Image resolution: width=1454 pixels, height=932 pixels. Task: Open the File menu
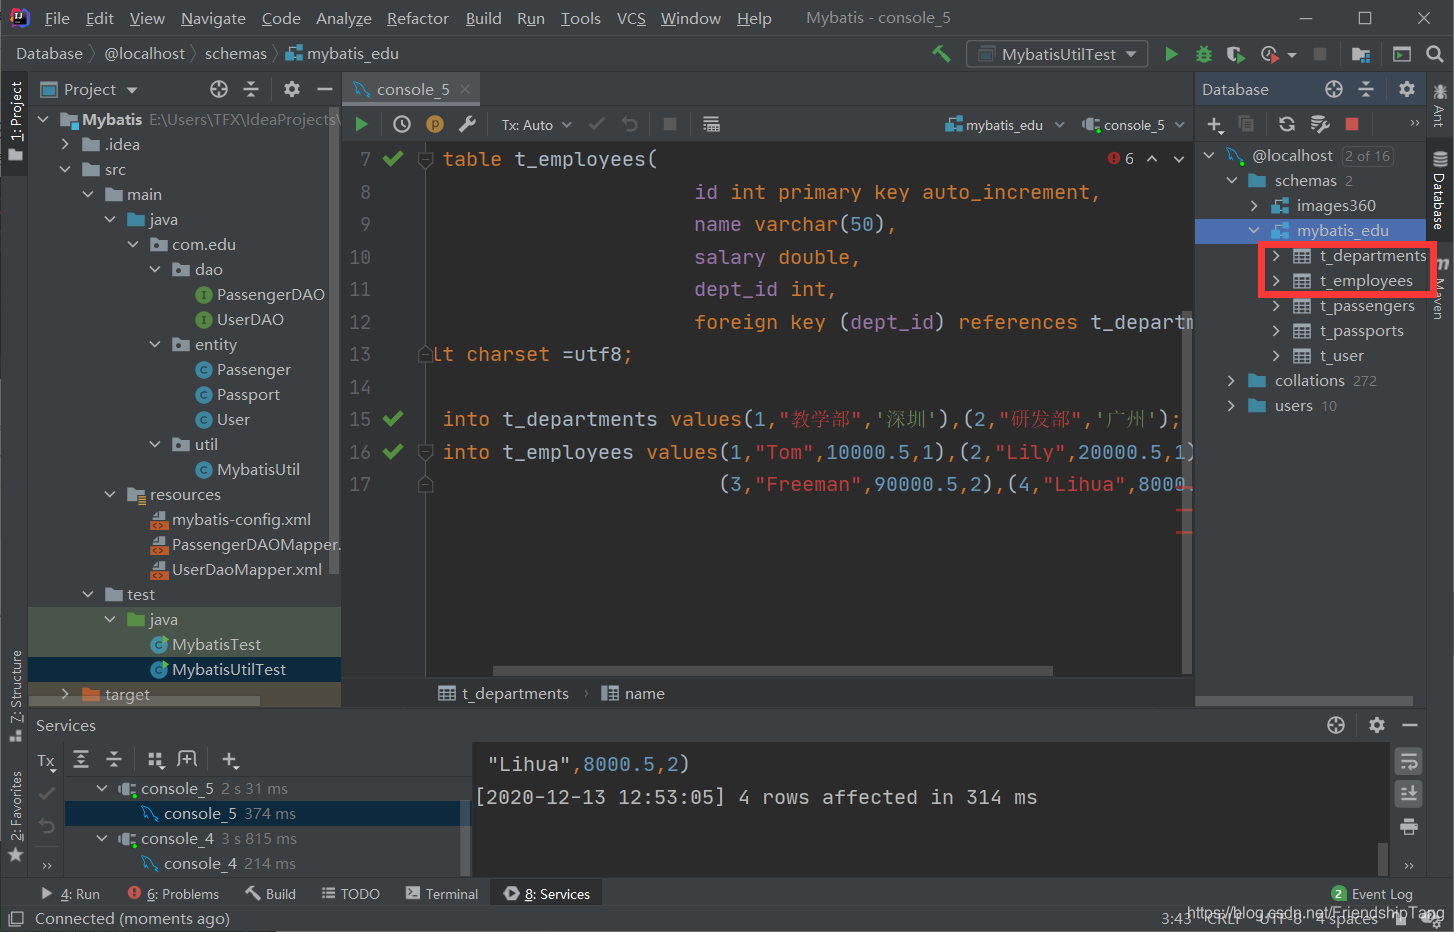pos(57,18)
